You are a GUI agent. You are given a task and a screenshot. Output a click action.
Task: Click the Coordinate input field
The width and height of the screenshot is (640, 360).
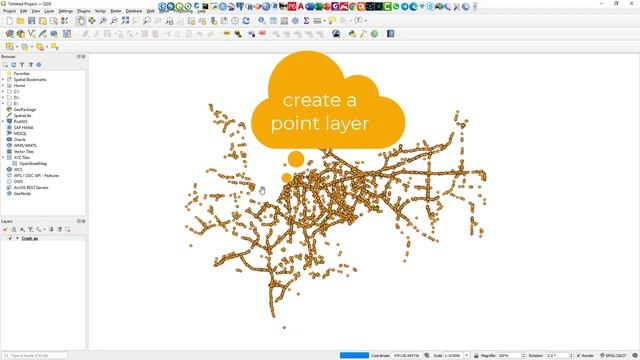[406, 356]
